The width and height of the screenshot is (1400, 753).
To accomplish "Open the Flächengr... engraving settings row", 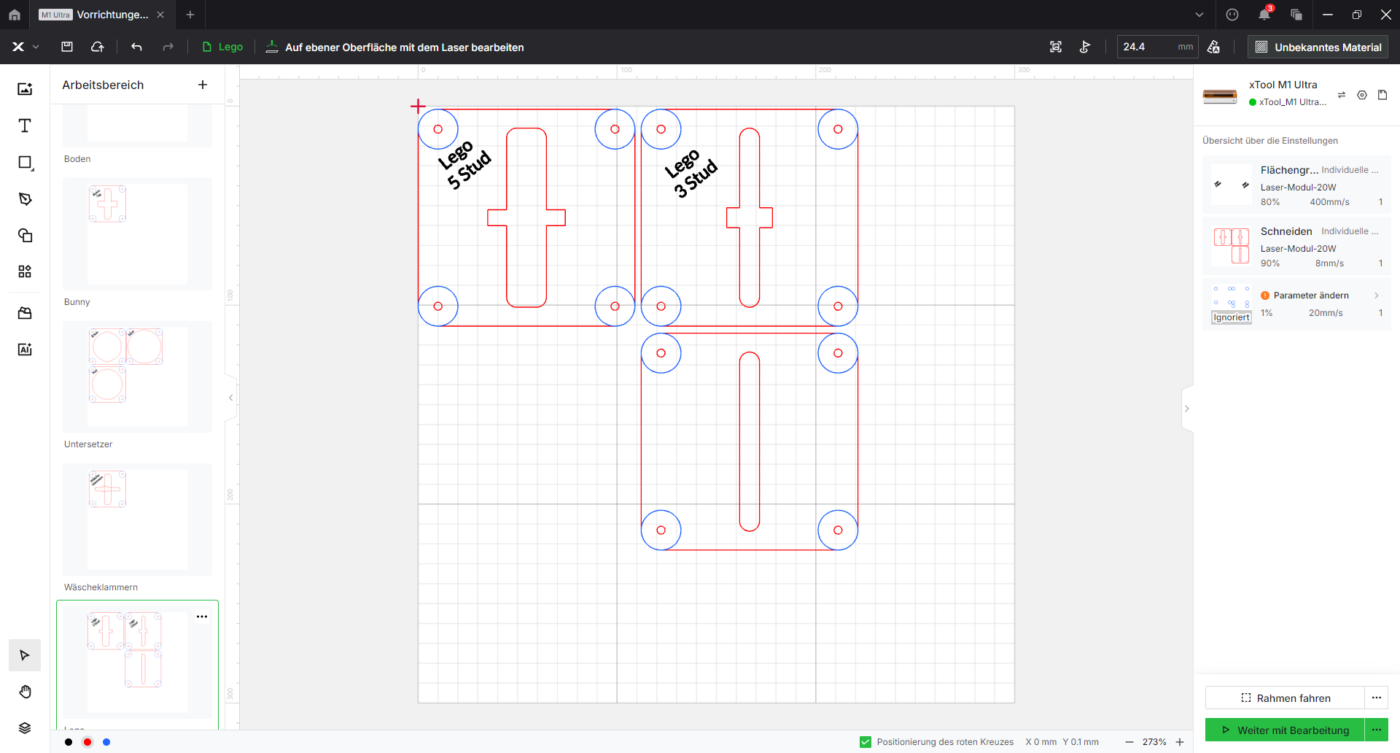I will pyautogui.click(x=1296, y=185).
